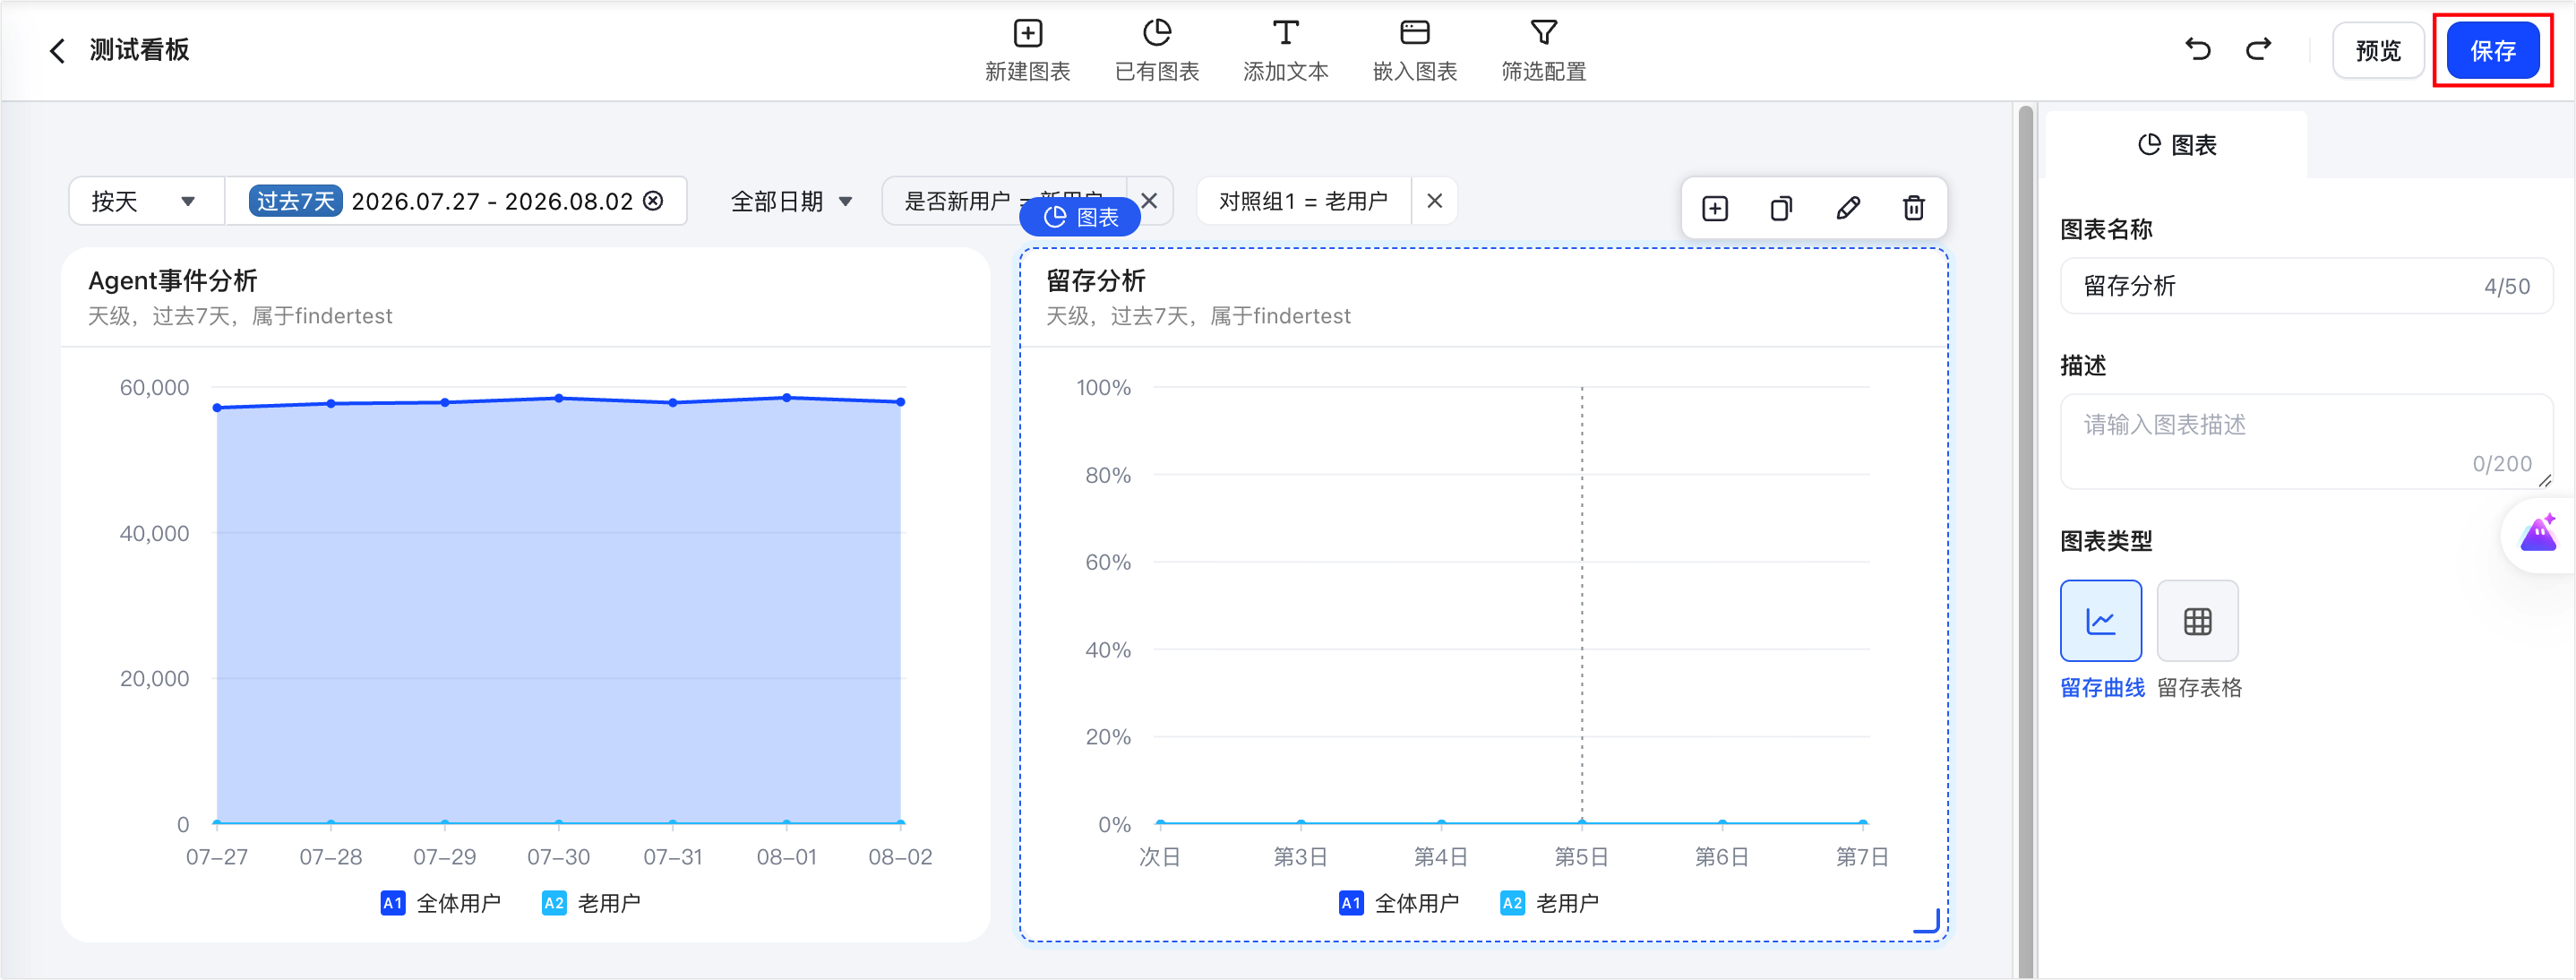Screen dimensions: 2576x980
Task: Open 新建图表 to create a chart
Action: 1027,51
